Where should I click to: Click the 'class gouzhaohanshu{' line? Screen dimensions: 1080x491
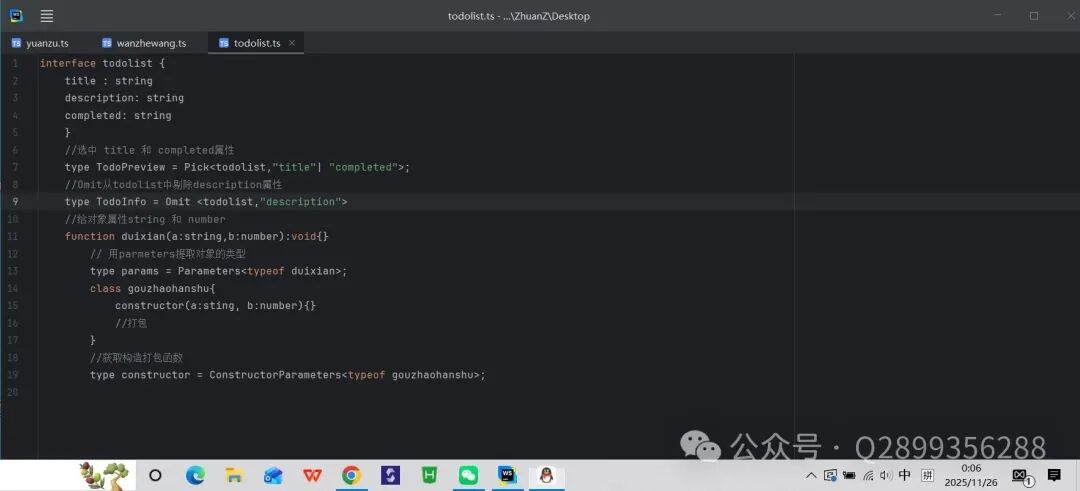point(153,289)
